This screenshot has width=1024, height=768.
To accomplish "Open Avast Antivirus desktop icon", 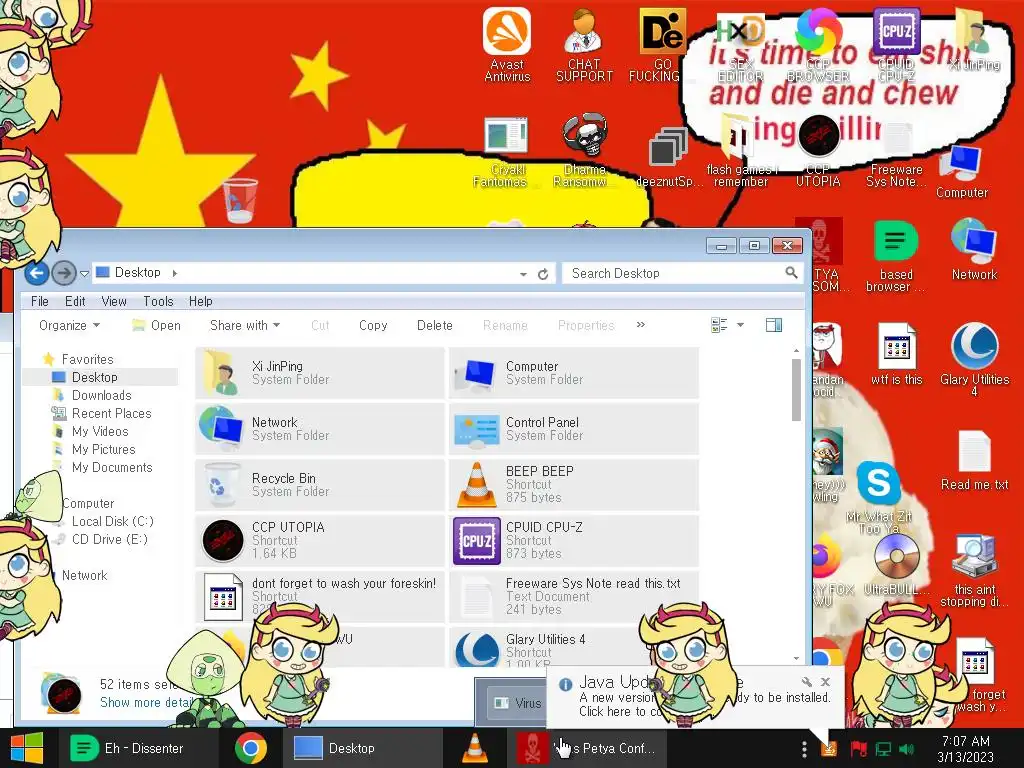I will [507, 44].
